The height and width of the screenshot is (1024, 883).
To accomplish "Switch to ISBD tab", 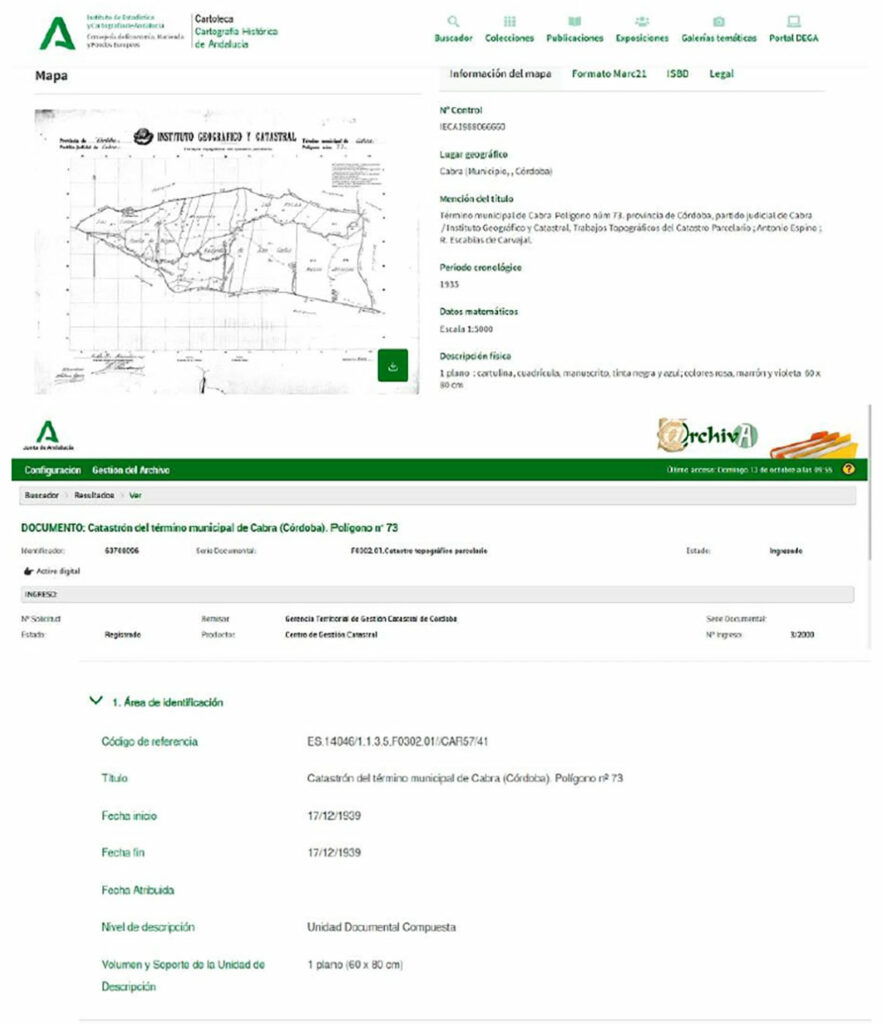I will (677, 74).
